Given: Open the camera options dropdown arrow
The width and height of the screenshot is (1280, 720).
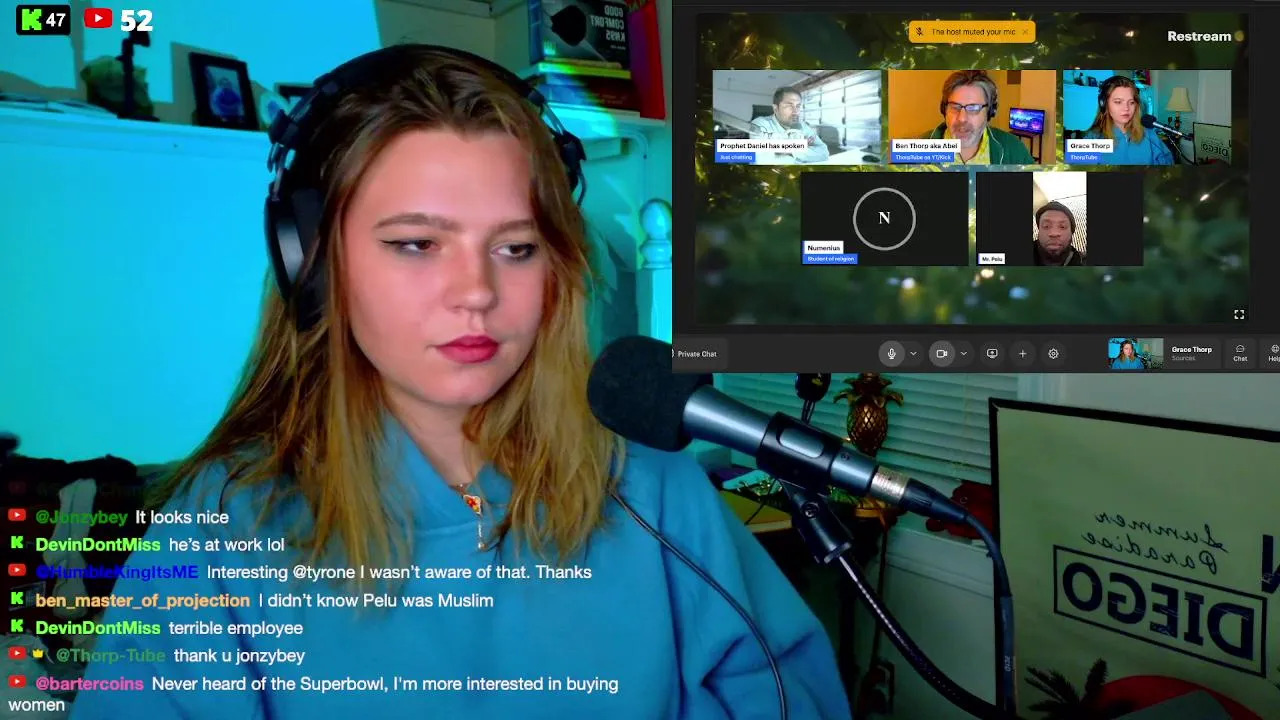Looking at the screenshot, I should click(964, 353).
